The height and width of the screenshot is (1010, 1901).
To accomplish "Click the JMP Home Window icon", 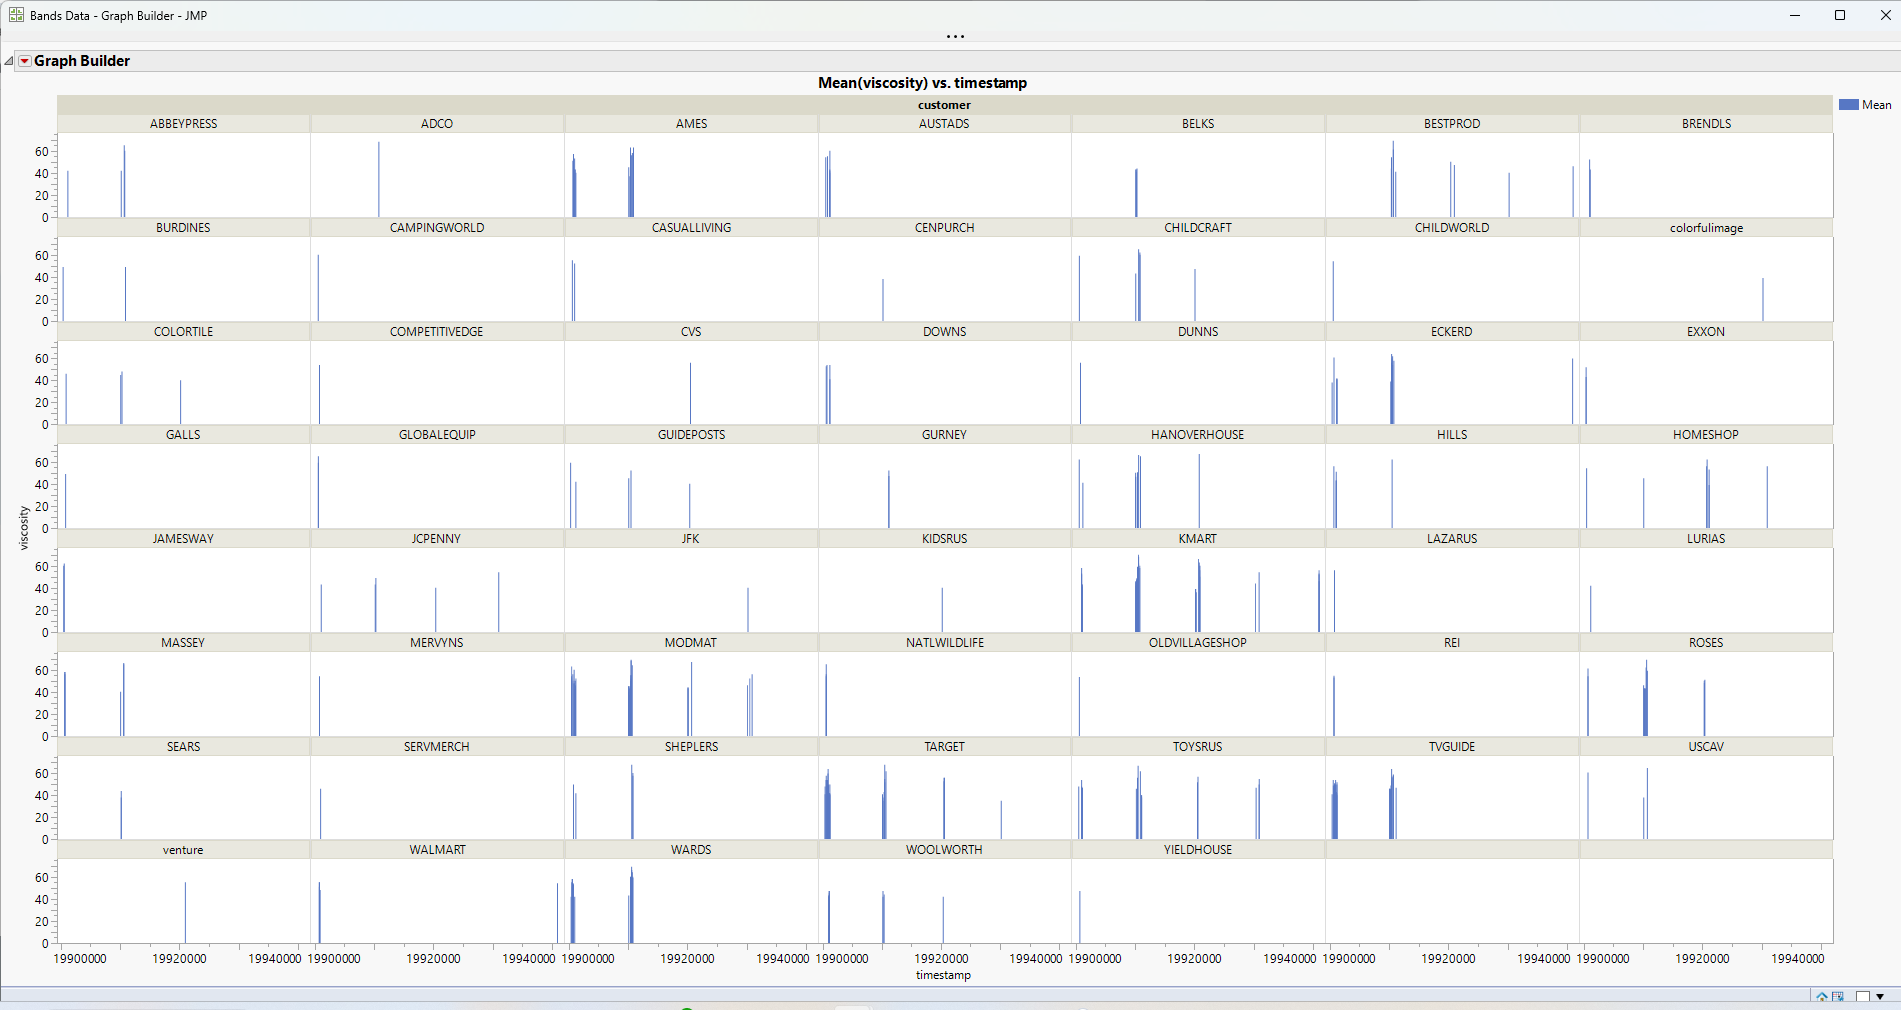I will (x=1822, y=997).
